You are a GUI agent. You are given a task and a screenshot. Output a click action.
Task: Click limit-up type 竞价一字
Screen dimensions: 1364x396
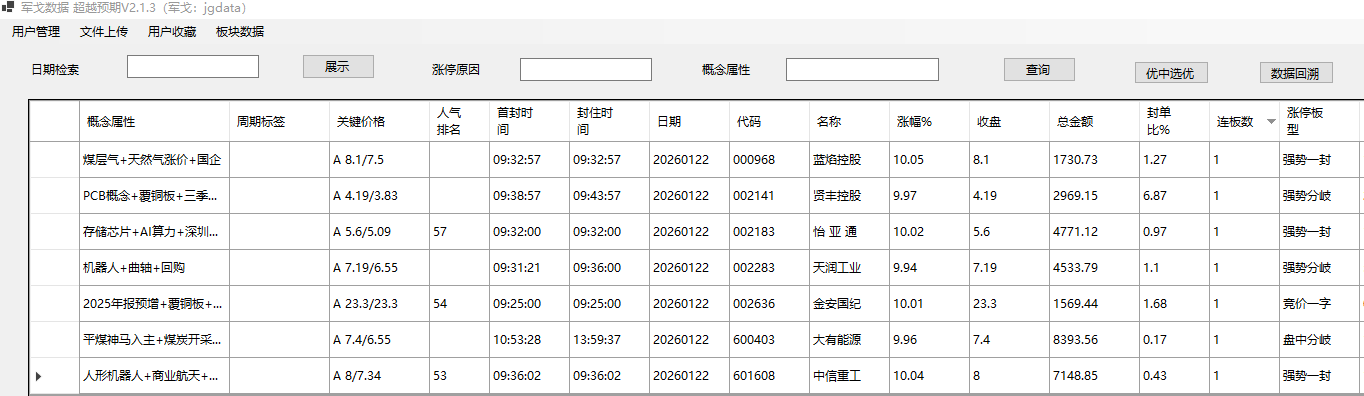click(x=1307, y=304)
